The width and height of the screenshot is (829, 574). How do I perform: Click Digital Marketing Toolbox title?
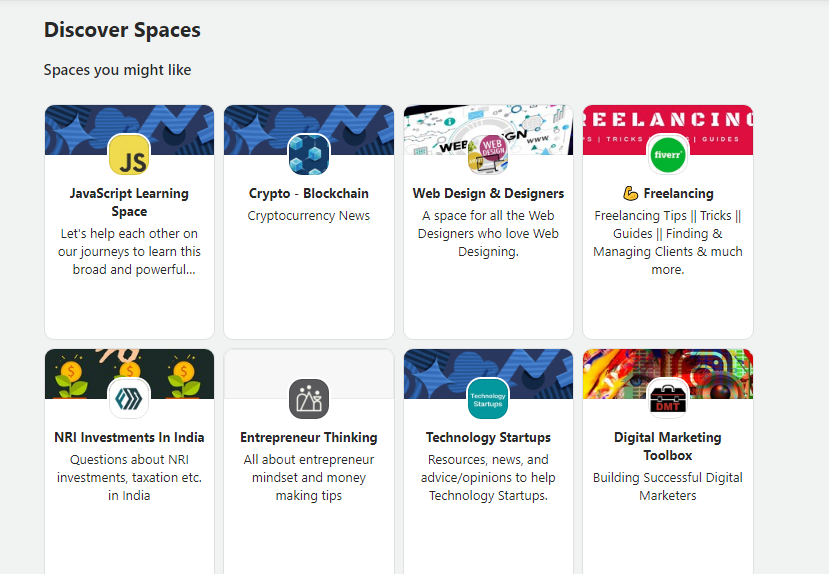pyautogui.click(x=668, y=447)
